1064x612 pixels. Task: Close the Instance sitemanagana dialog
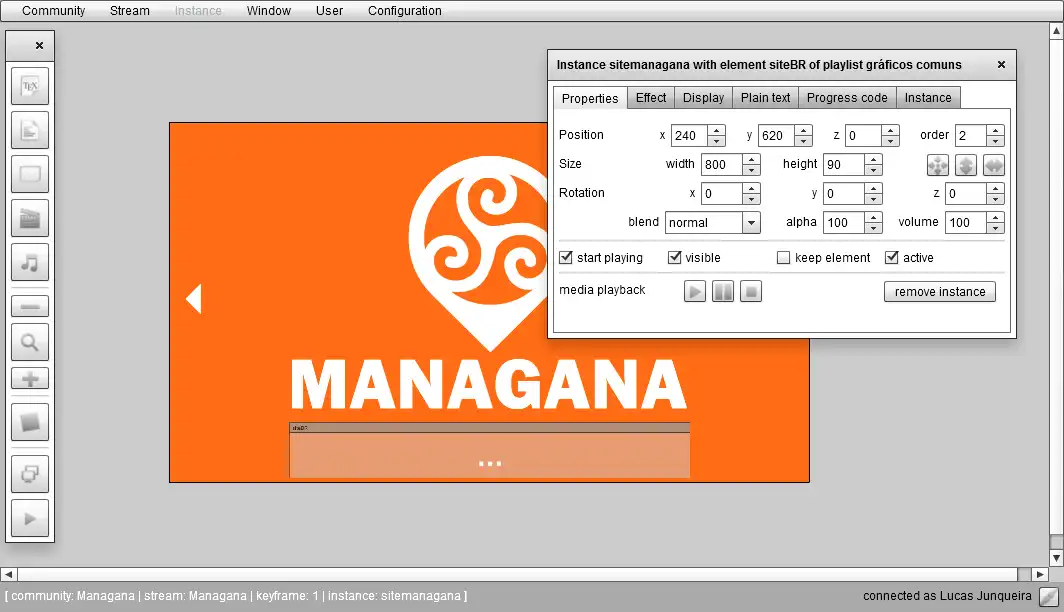1001,64
